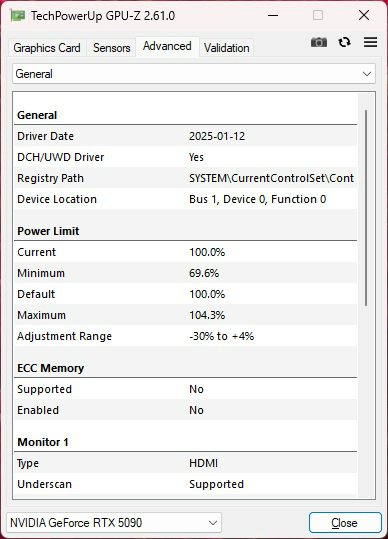
Task: Open the Validation tab
Action: [226, 48]
